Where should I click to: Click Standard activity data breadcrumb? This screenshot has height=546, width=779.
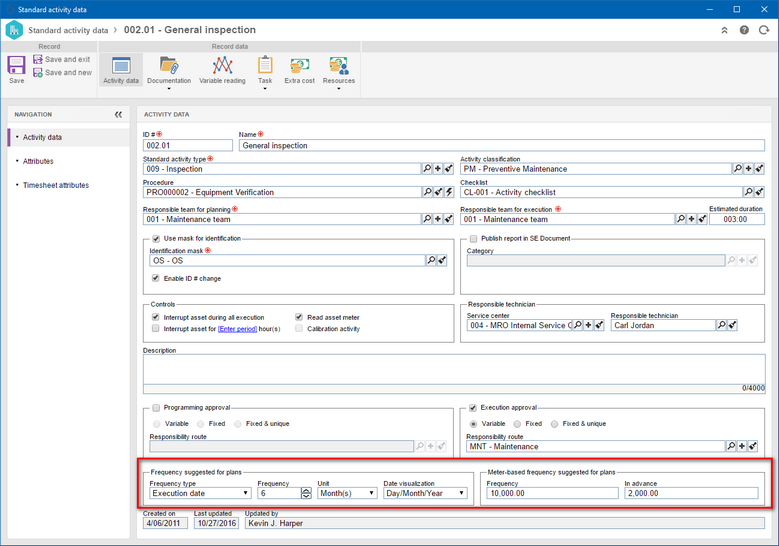[68, 30]
